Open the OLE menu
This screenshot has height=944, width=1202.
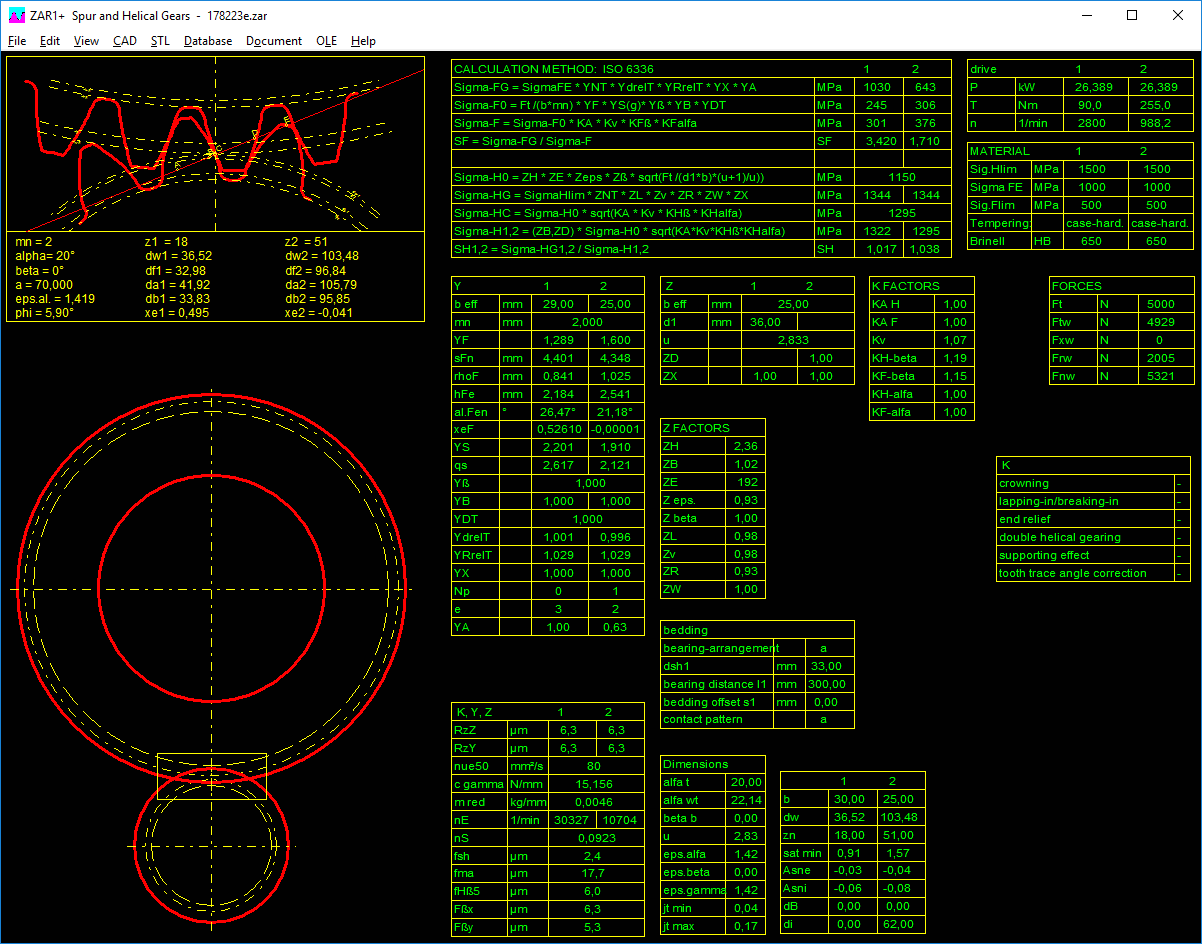pos(326,41)
